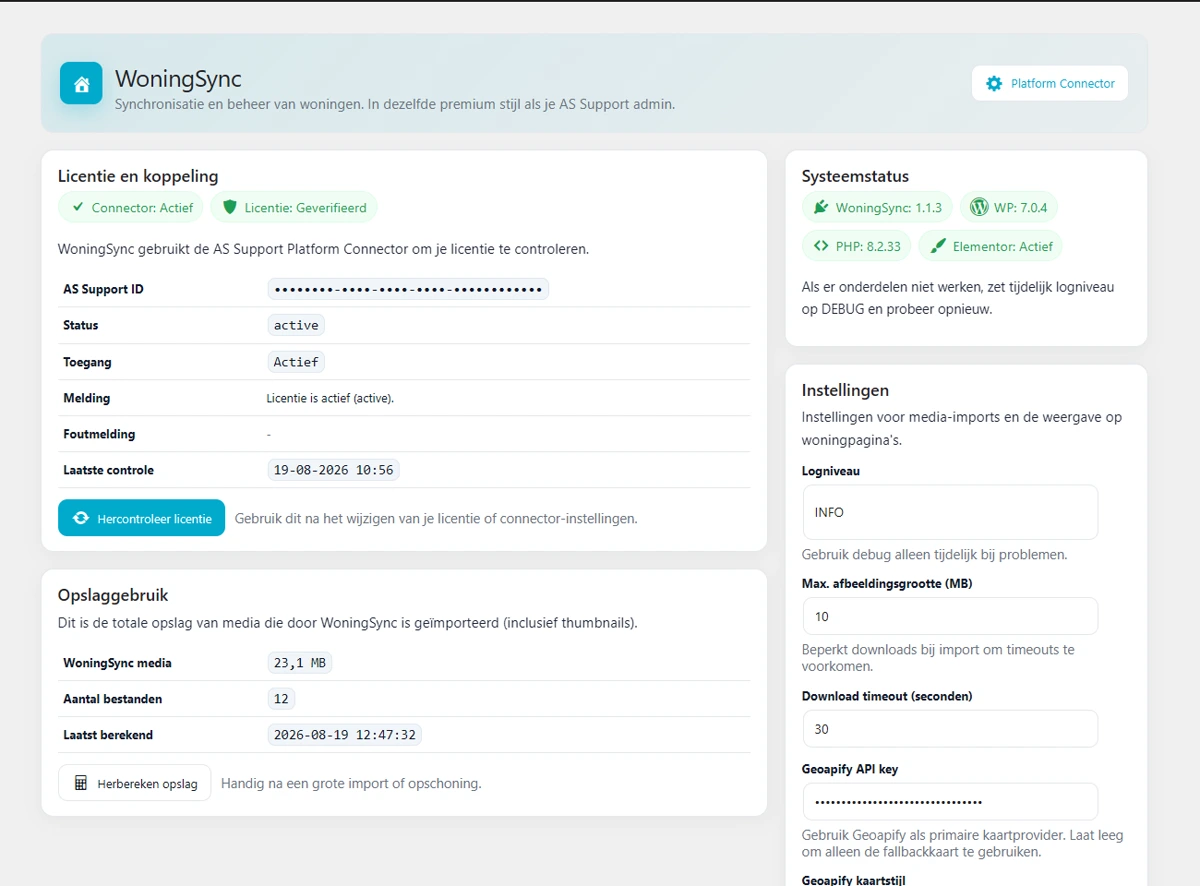Click the masked AS Support ID value
This screenshot has height=886, width=1200.
[408, 289]
